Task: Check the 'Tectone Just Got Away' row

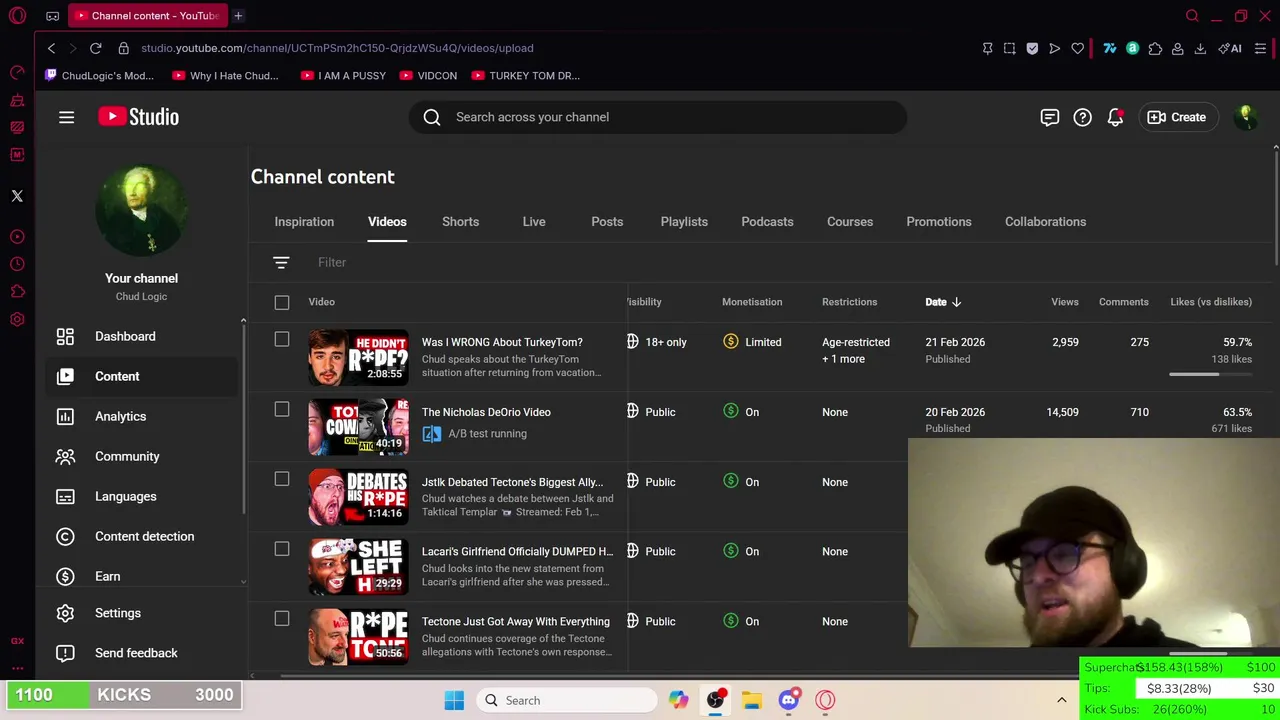Action: click(x=282, y=619)
